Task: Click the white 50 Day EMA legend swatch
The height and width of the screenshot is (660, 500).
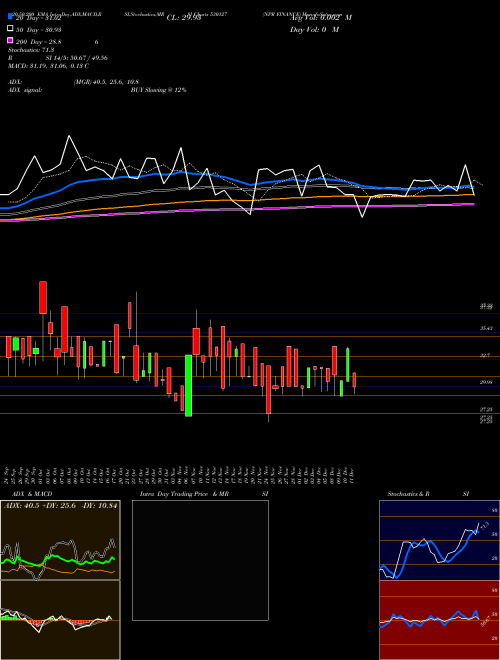Action: coord(11,29)
